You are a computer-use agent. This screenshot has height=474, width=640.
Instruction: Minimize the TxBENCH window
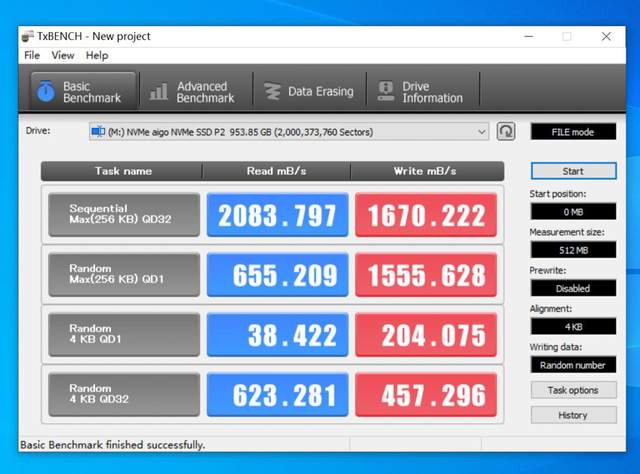(x=529, y=36)
